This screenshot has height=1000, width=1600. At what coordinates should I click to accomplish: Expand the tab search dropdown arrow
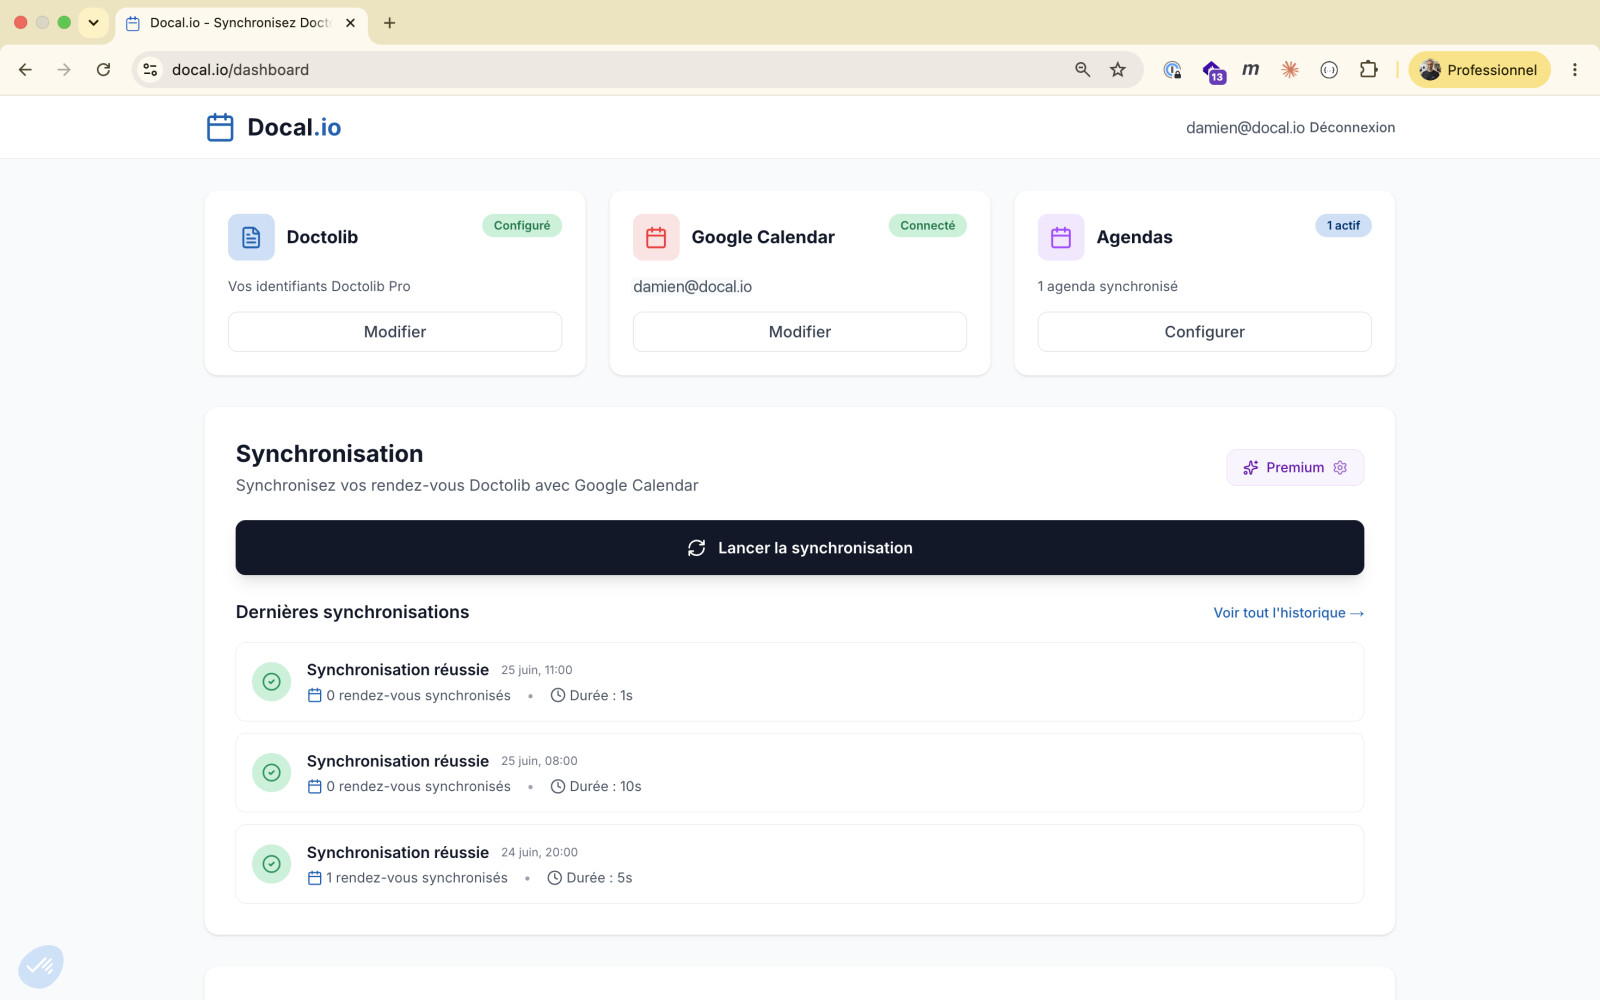[x=93, y=22]
